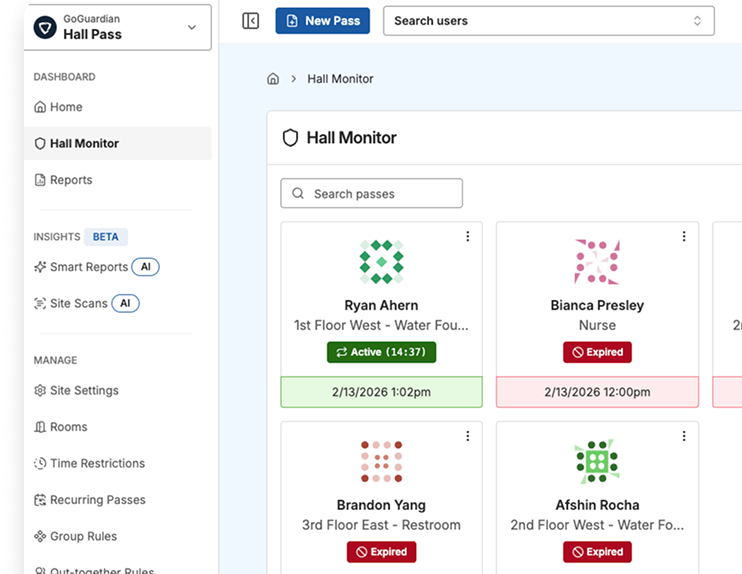742x574 pixels.
Task: Click the '1st Floor West - Water Fou...' destination
Action: [381, 325]
